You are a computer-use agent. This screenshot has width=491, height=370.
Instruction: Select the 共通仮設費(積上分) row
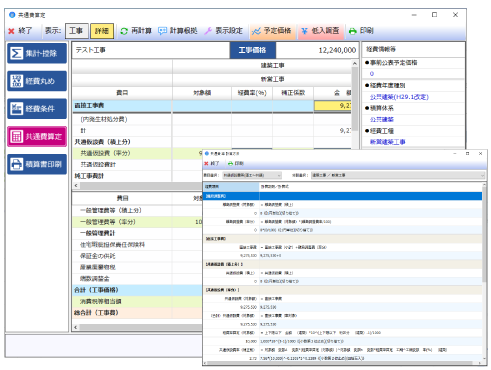tap(212, 142)
